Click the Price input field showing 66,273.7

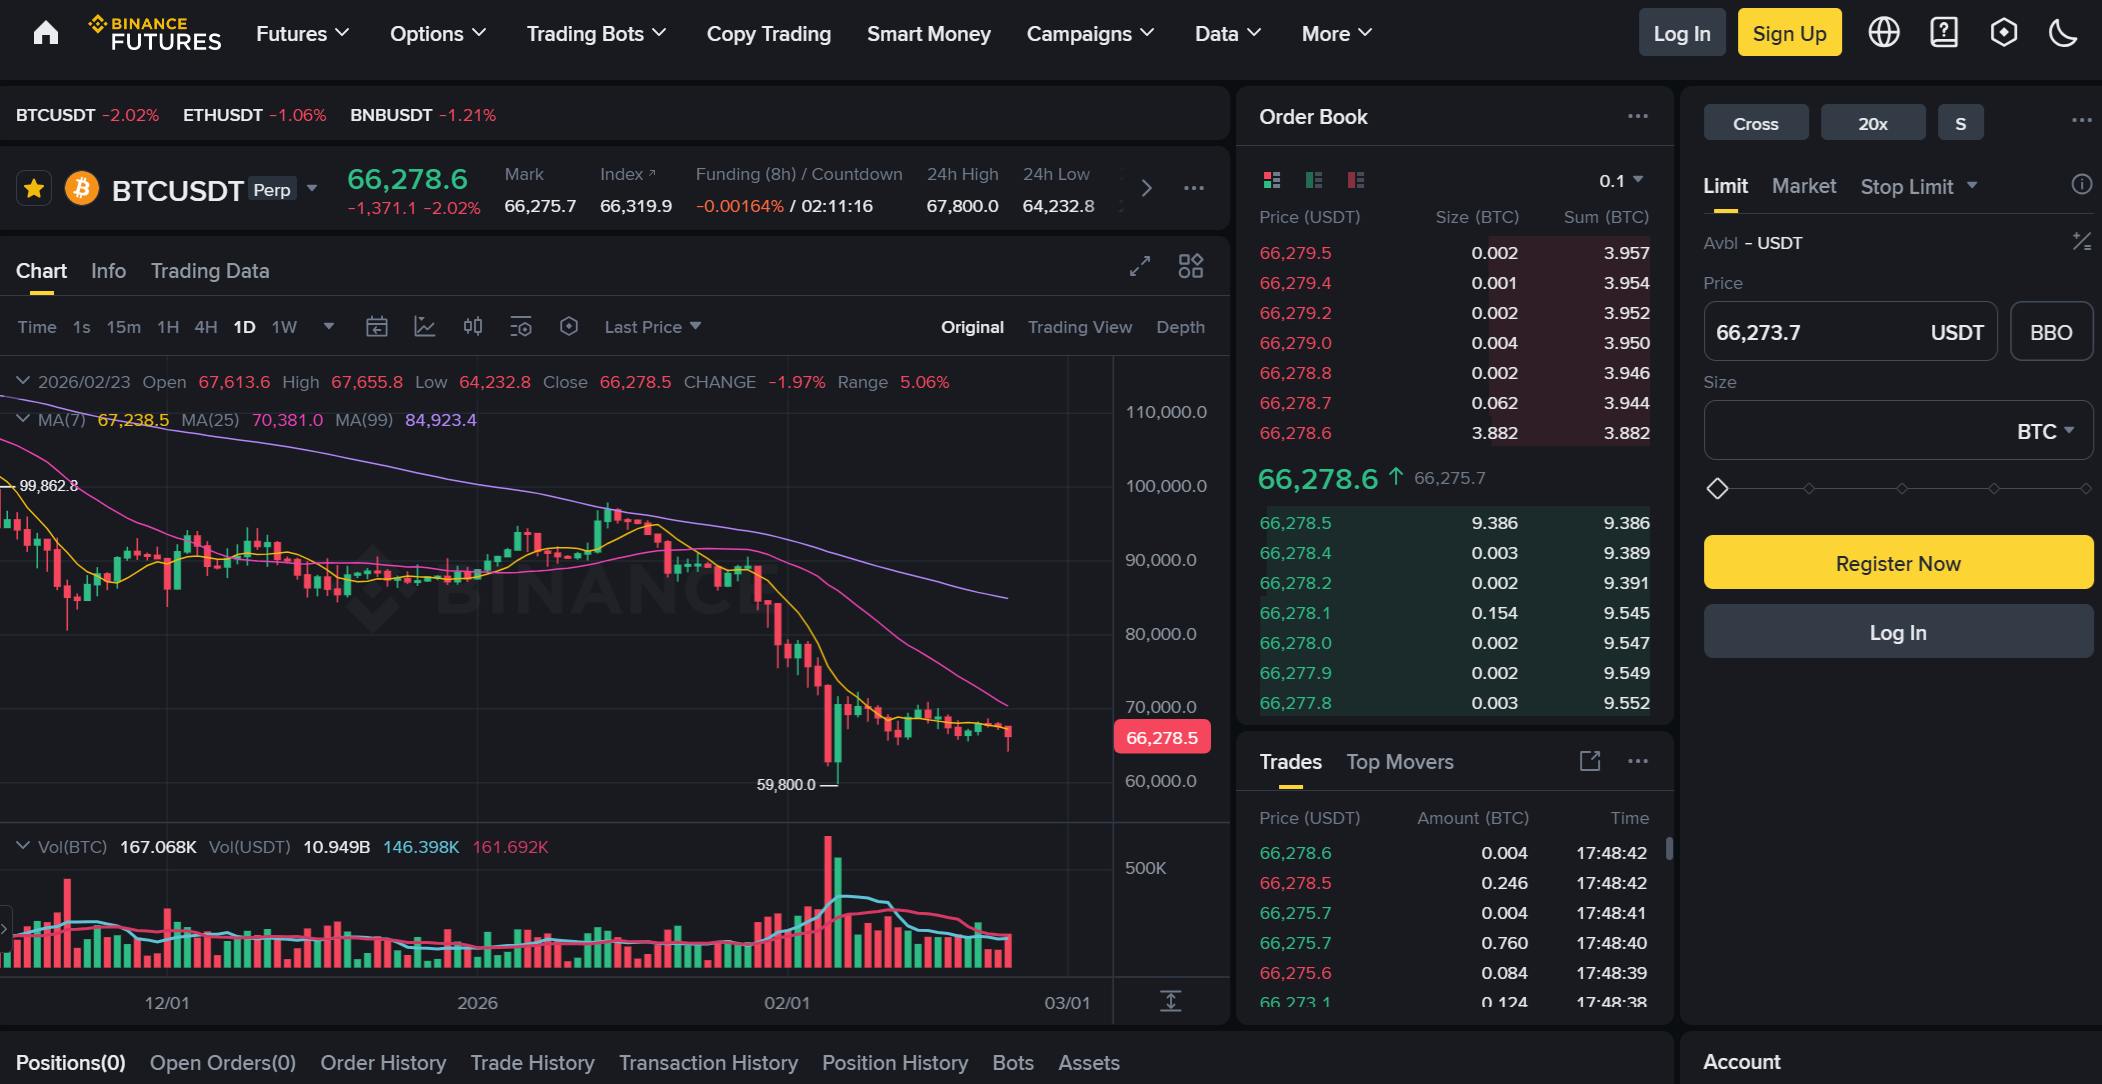1850,331
